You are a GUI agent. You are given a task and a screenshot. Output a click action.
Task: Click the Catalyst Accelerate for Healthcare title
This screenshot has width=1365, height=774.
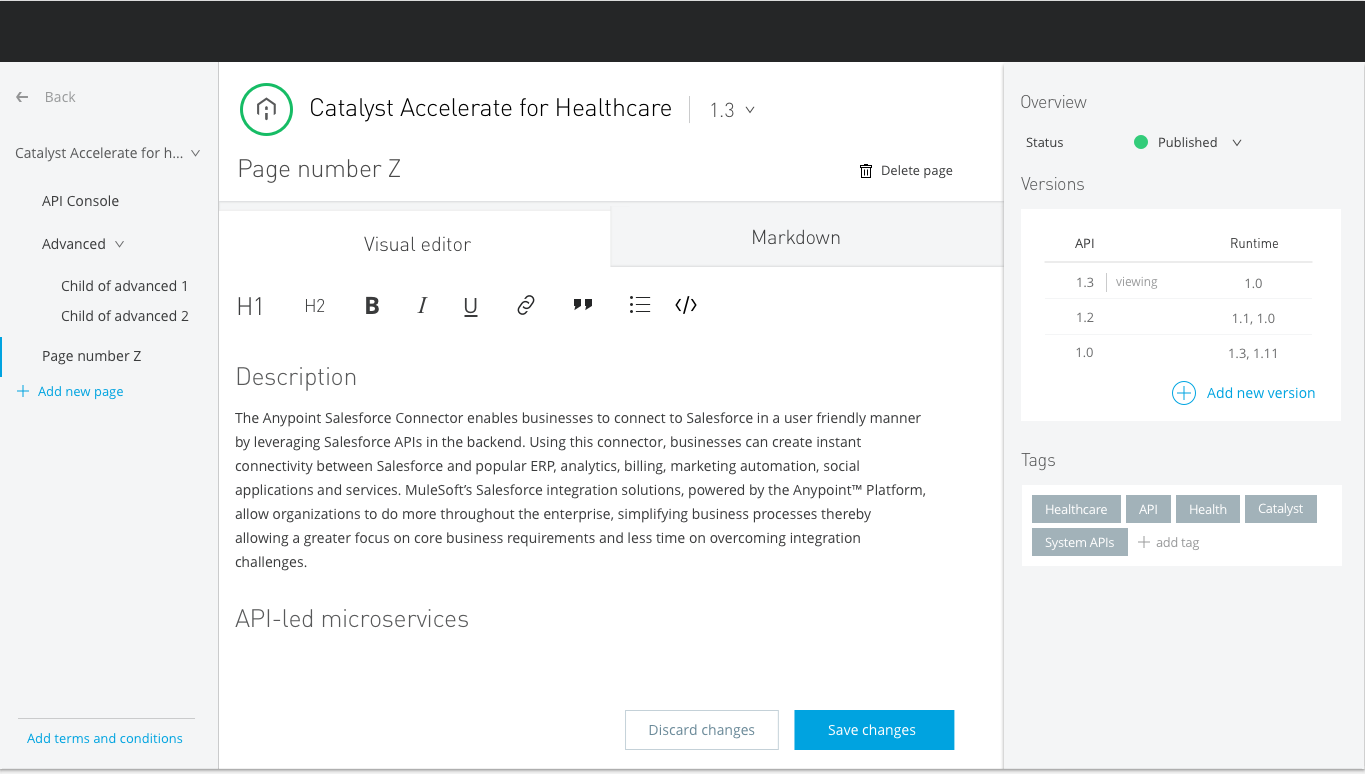pyautogui.click(x=491, y=108)
